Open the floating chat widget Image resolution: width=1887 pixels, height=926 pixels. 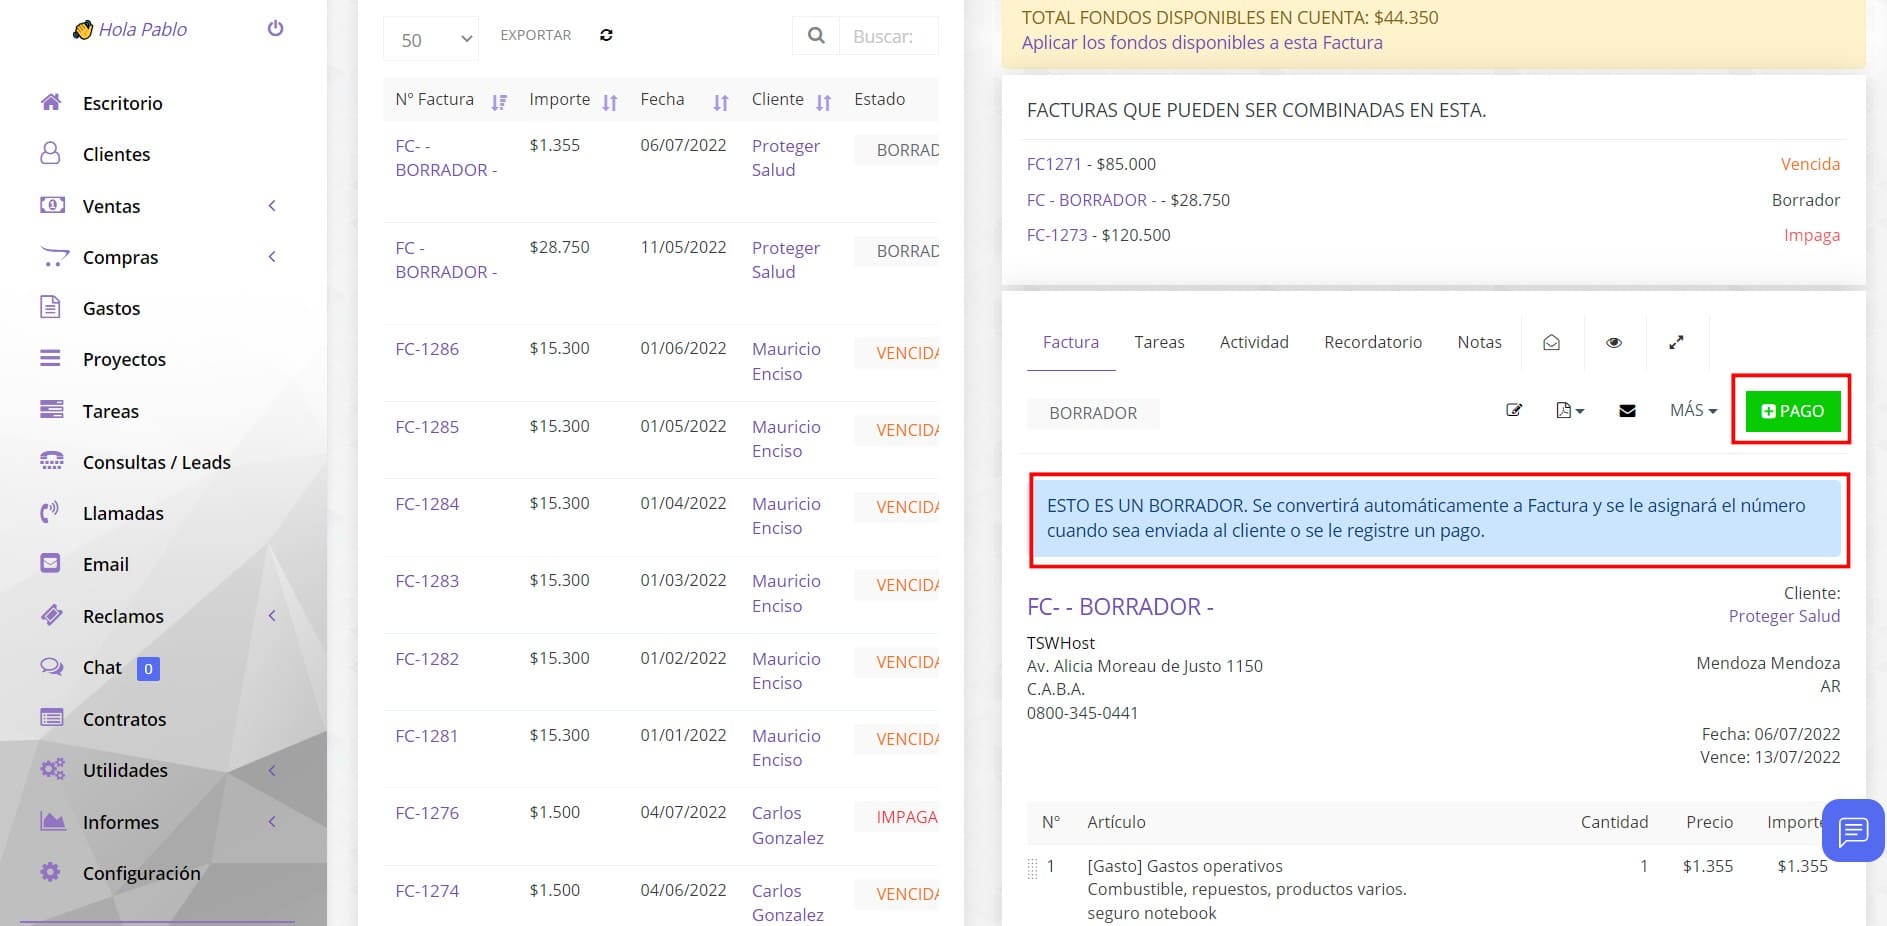(x=1853, y=830)
